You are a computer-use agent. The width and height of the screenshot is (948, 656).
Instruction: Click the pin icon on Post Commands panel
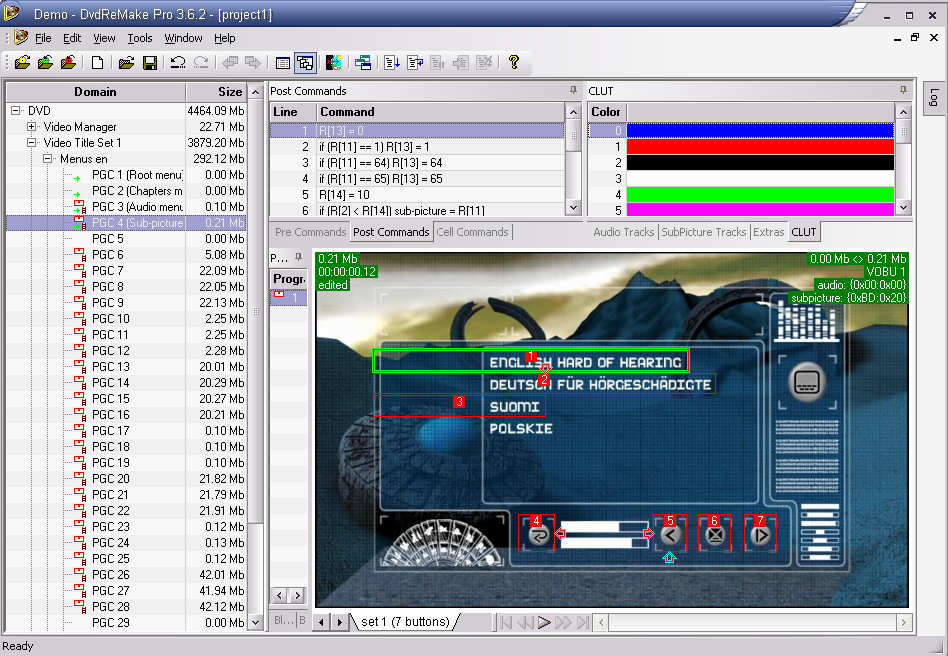point(573,90)
